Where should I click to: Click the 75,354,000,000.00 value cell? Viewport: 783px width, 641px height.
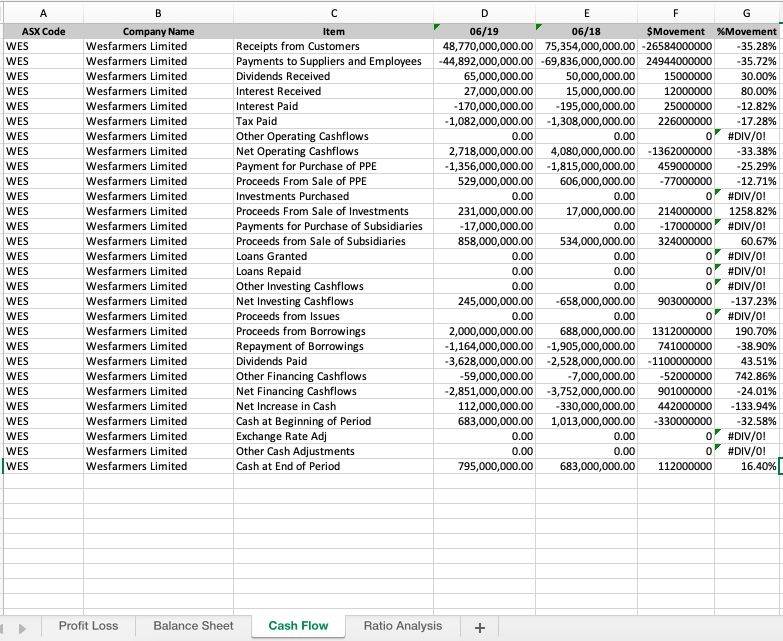click(586, 46)
